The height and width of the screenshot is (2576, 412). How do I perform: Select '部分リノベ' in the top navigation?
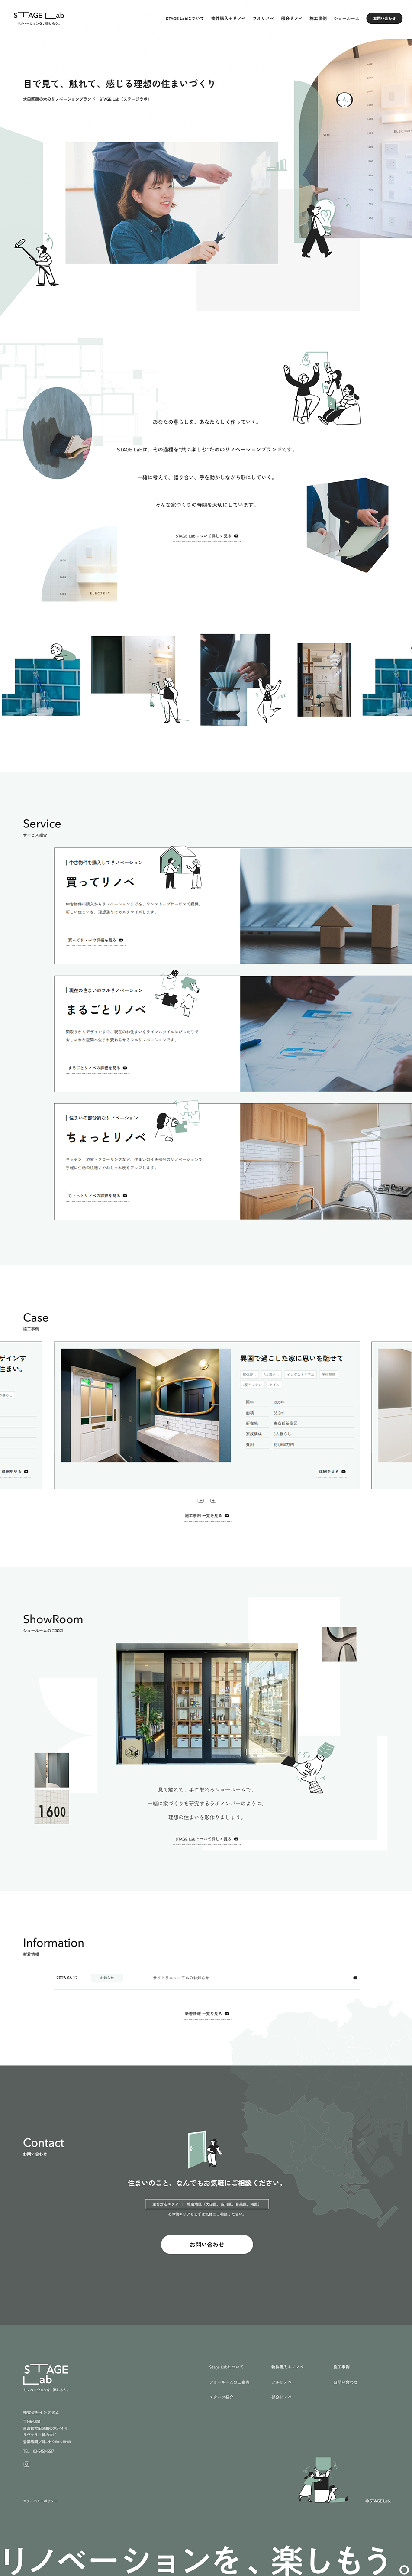click(x=292, y=18)
